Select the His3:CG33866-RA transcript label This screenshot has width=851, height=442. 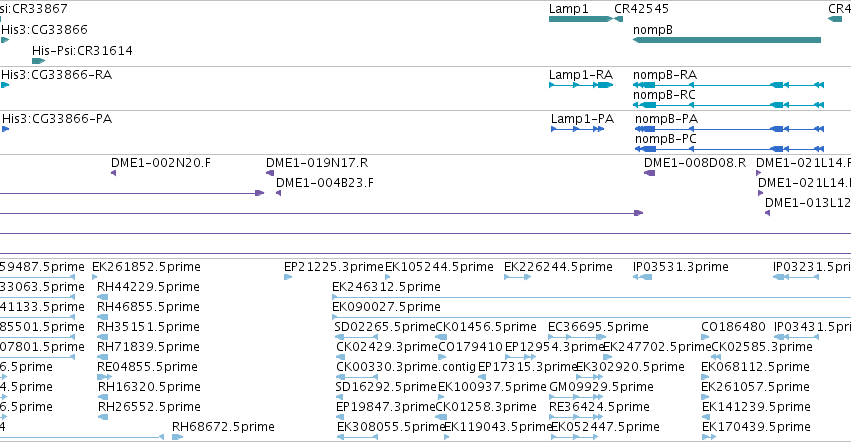(56, 75)
